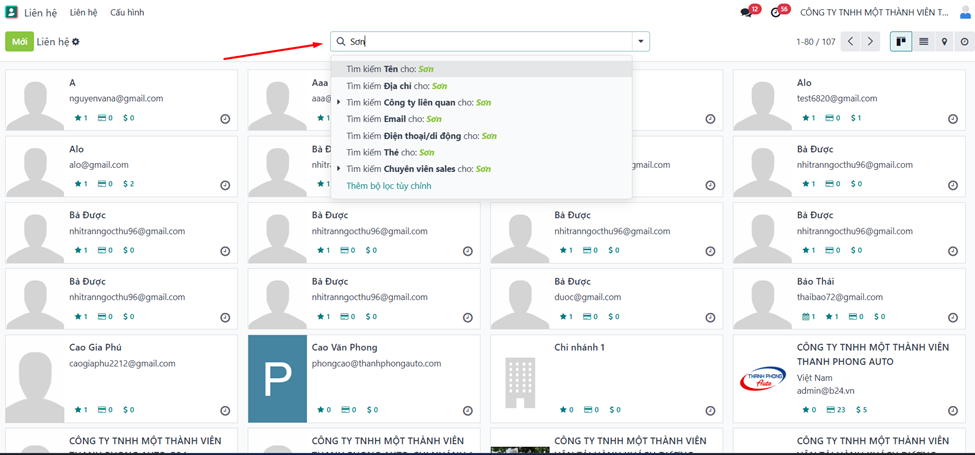
Task: Switch to activity view
Action: (964, 42)
